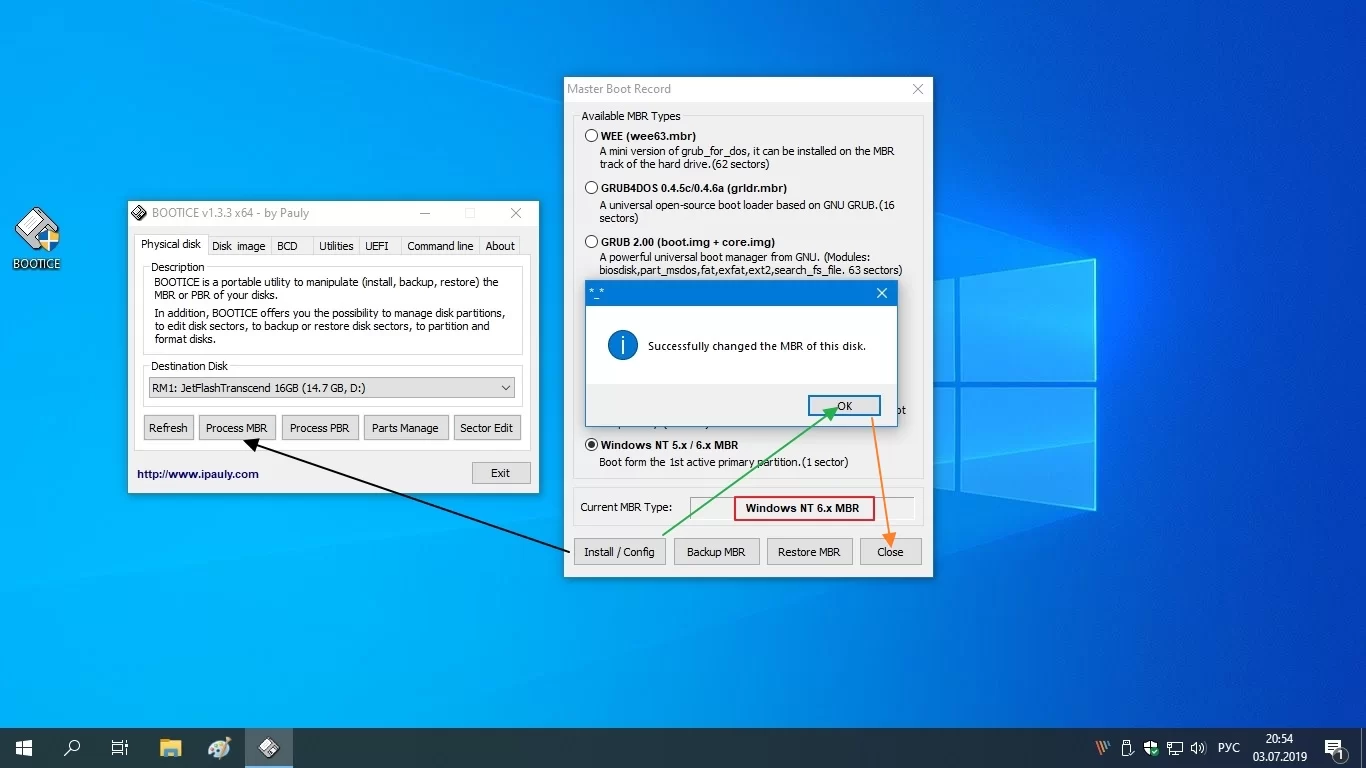Switch the РУС input language indicator

tap(1229, 748)
